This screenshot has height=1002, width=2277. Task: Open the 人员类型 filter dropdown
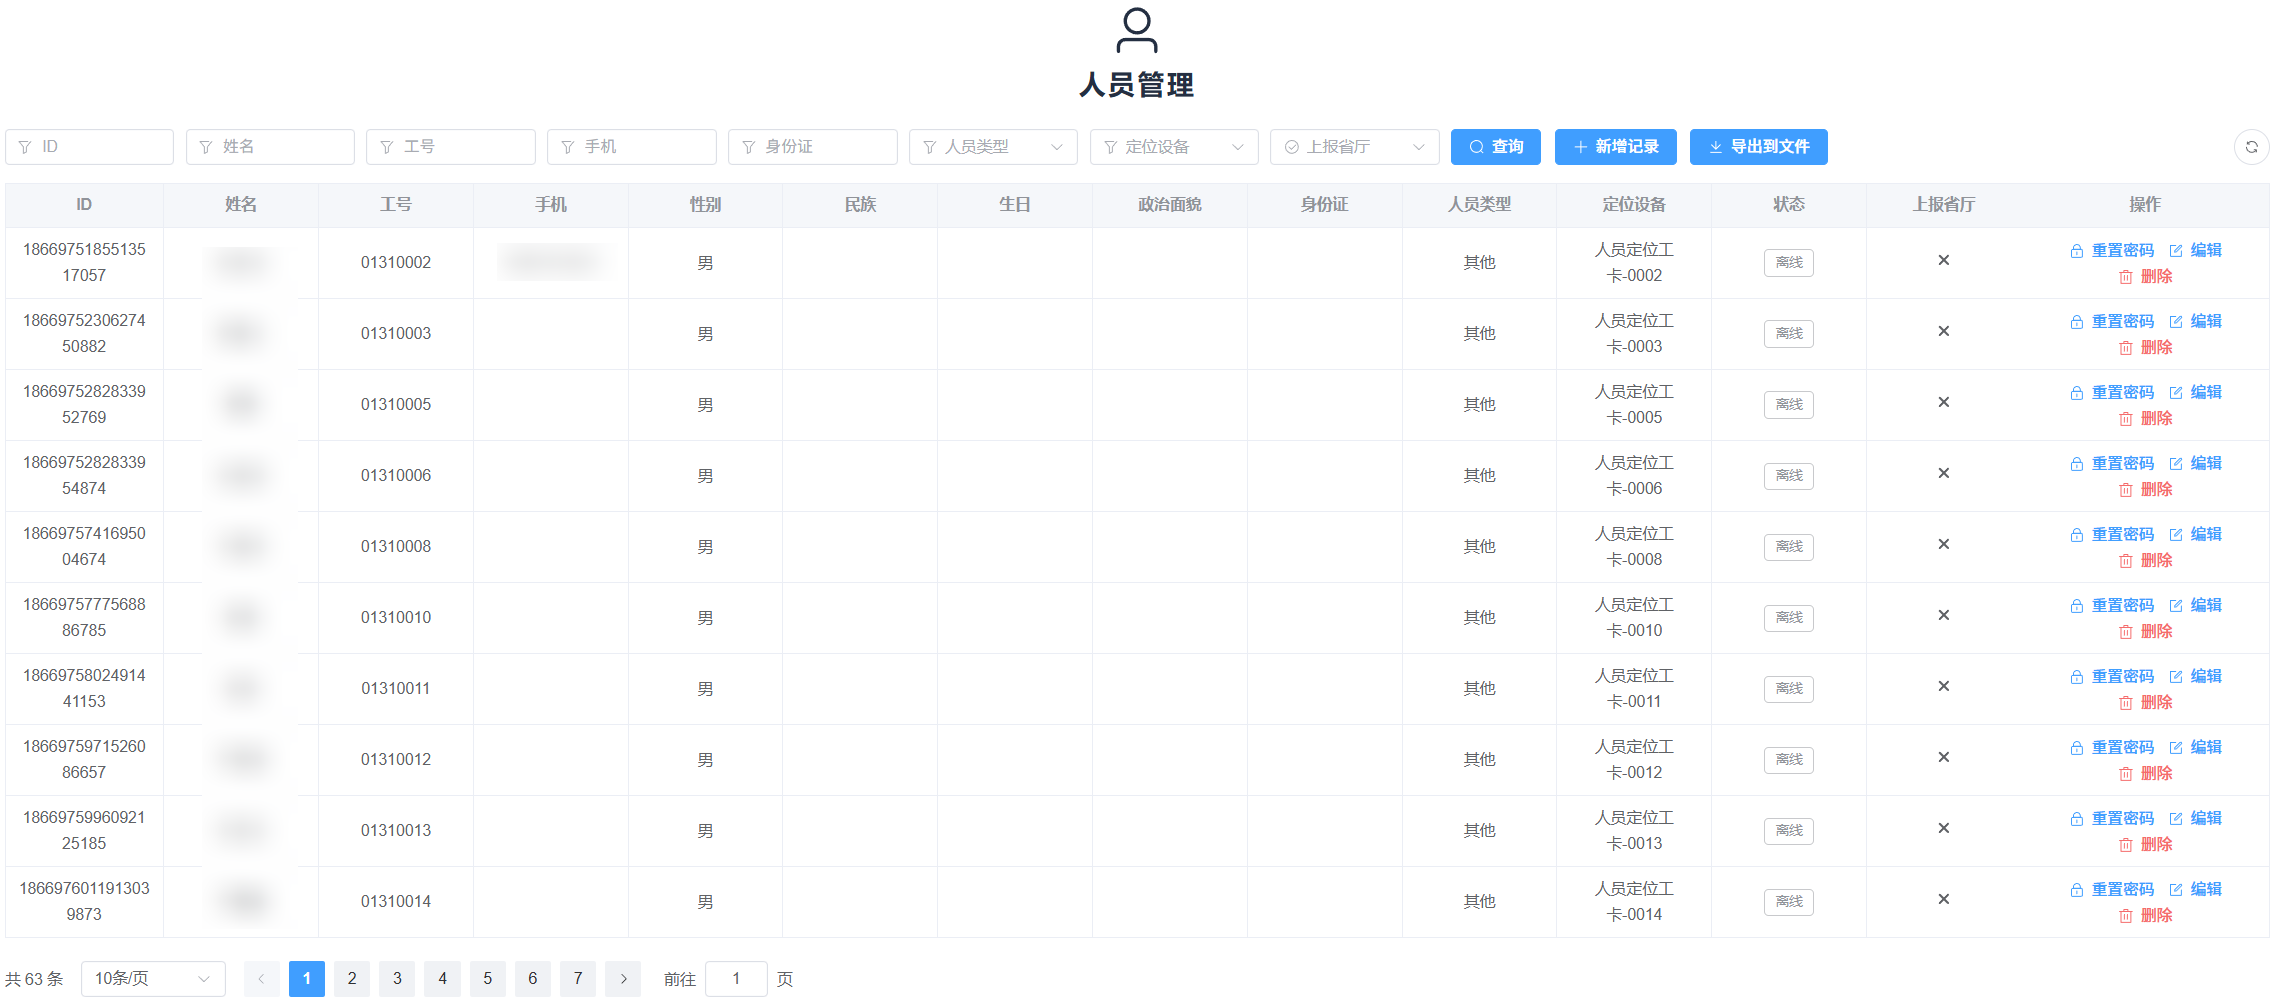[992, 147]
